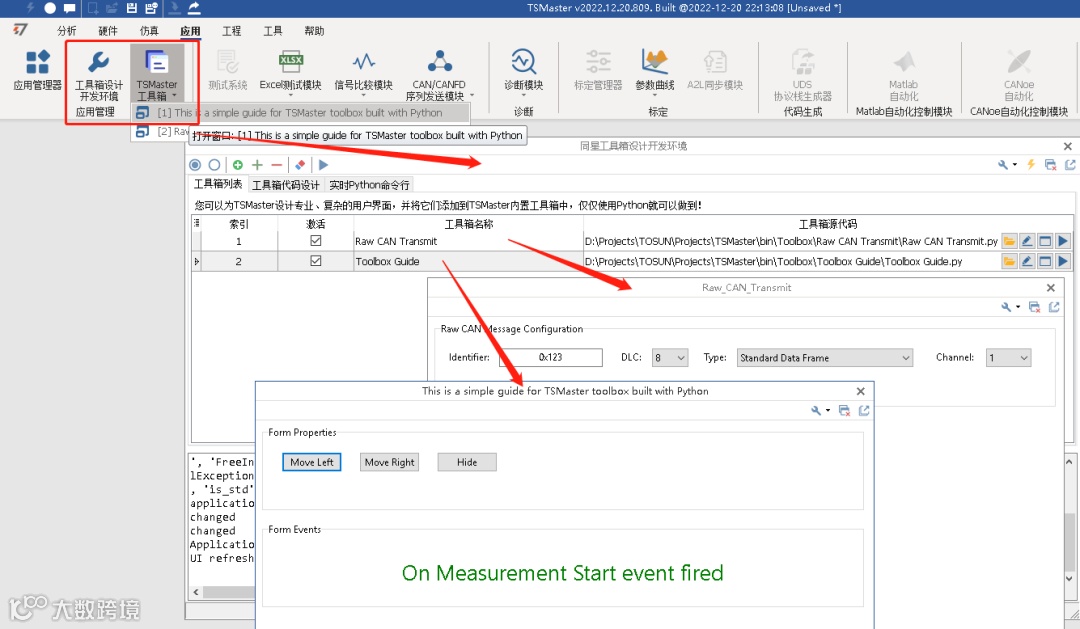Open the 诊断模块 diagnostic module
The width and height of the screenshot is (1080, 629).
point(523,71)
